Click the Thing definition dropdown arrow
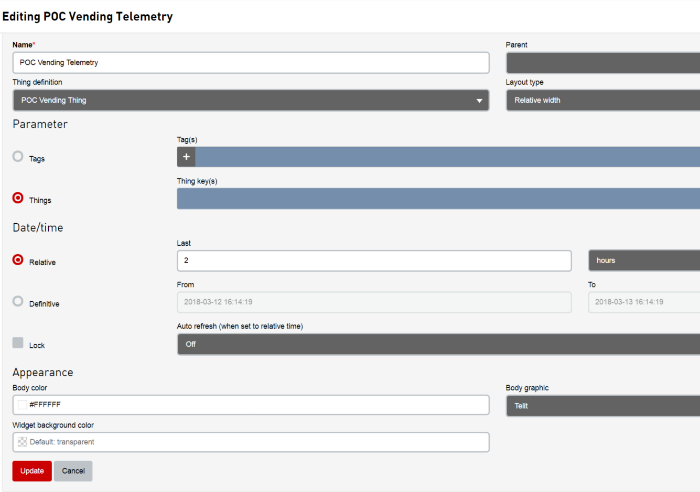This screenshot has width=700, height=492. click(x=479, y=100)
